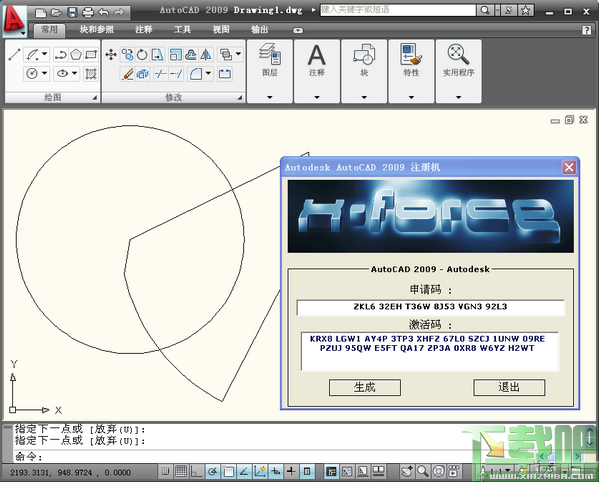Click the 激活码 activation code box
The image size is (599, 482).
430,351
